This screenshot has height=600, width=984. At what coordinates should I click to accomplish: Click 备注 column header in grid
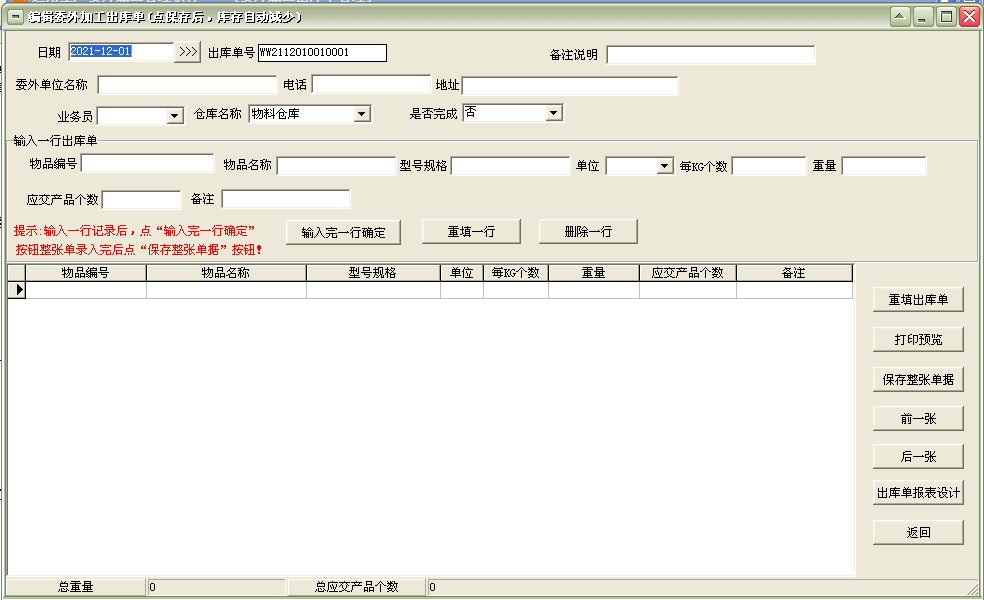794,273
